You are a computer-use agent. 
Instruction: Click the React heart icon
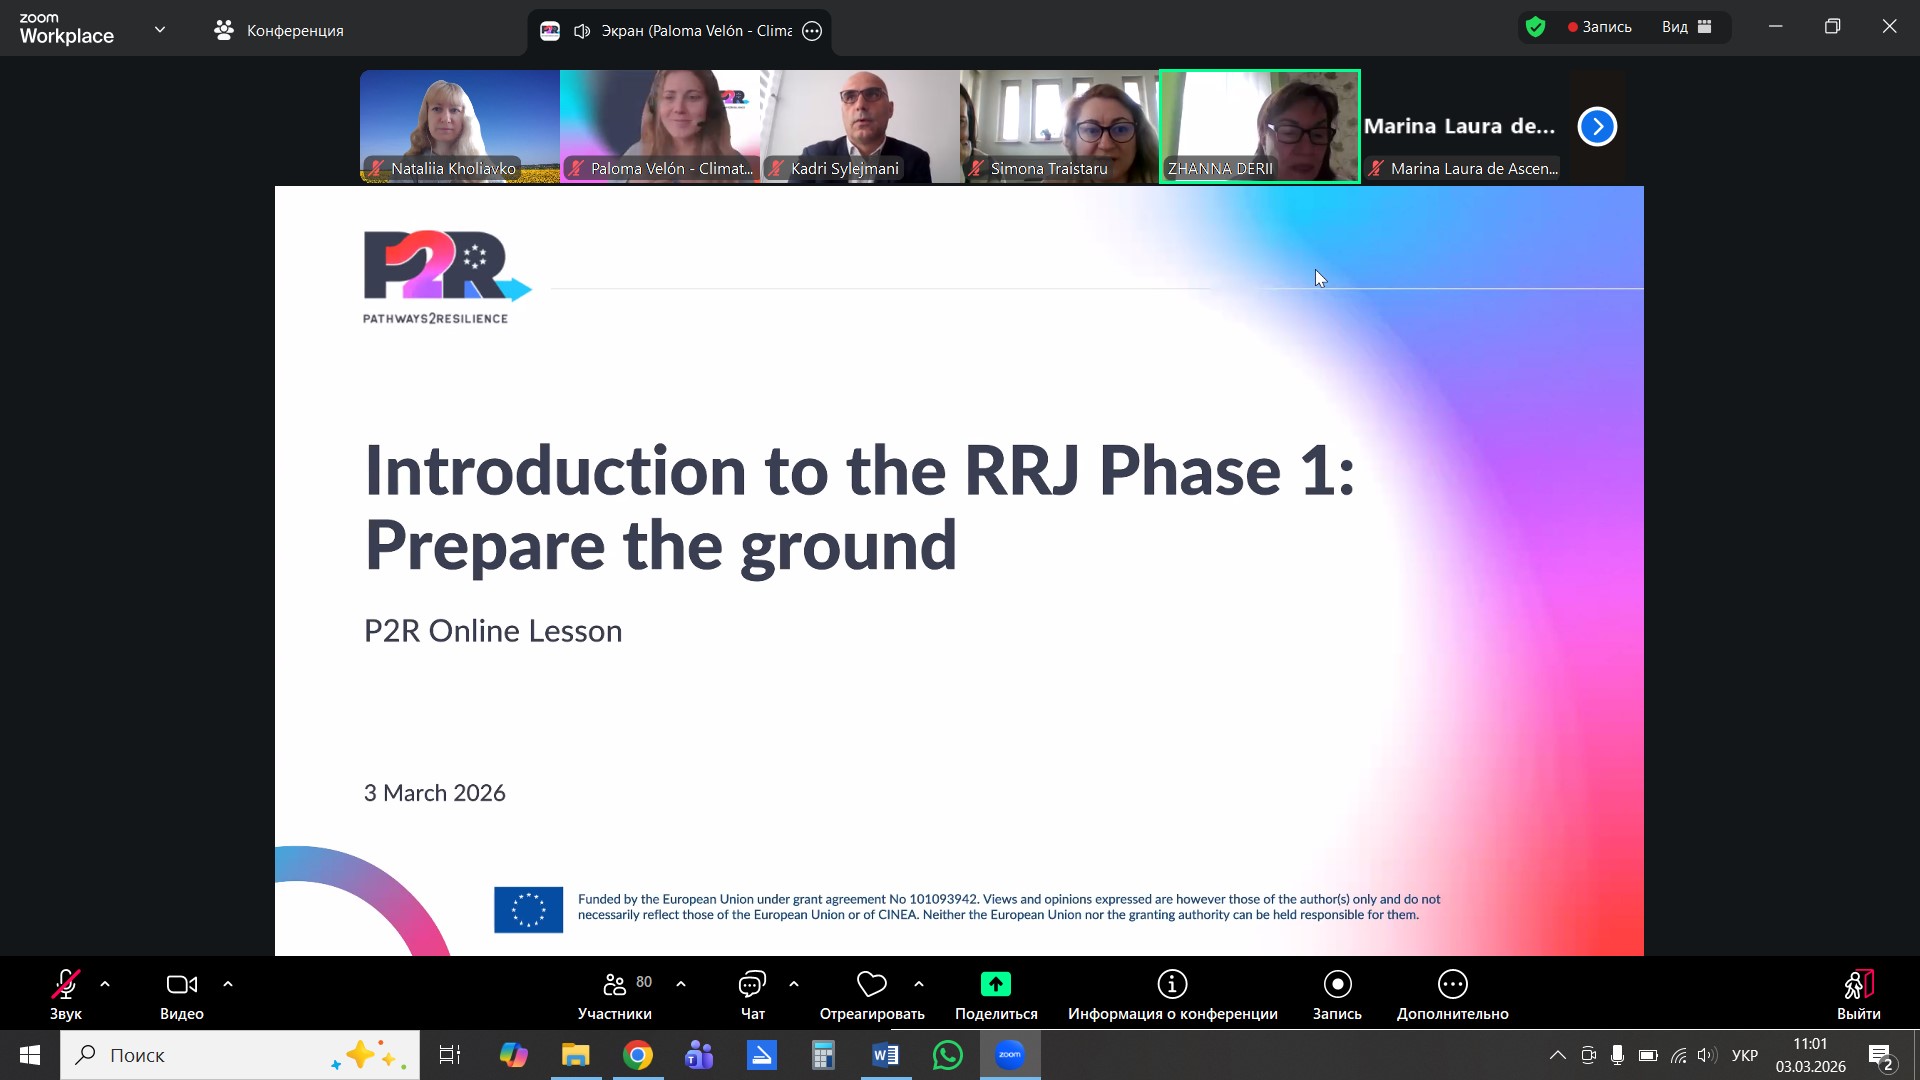[x=871, y=985]
